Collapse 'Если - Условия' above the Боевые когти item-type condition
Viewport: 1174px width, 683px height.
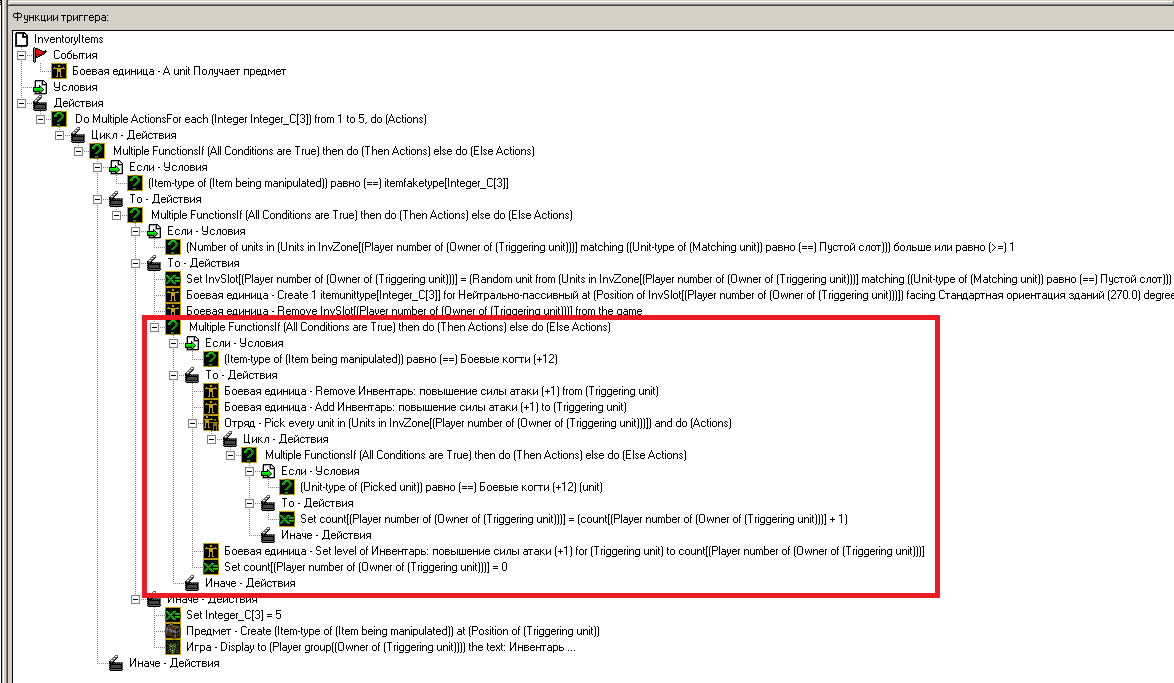(173, 343)
